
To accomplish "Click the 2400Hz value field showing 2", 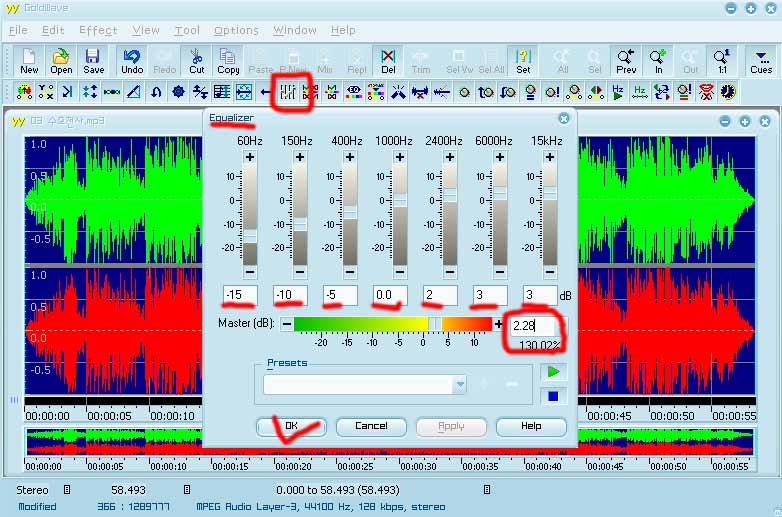I will coord(440,295).
